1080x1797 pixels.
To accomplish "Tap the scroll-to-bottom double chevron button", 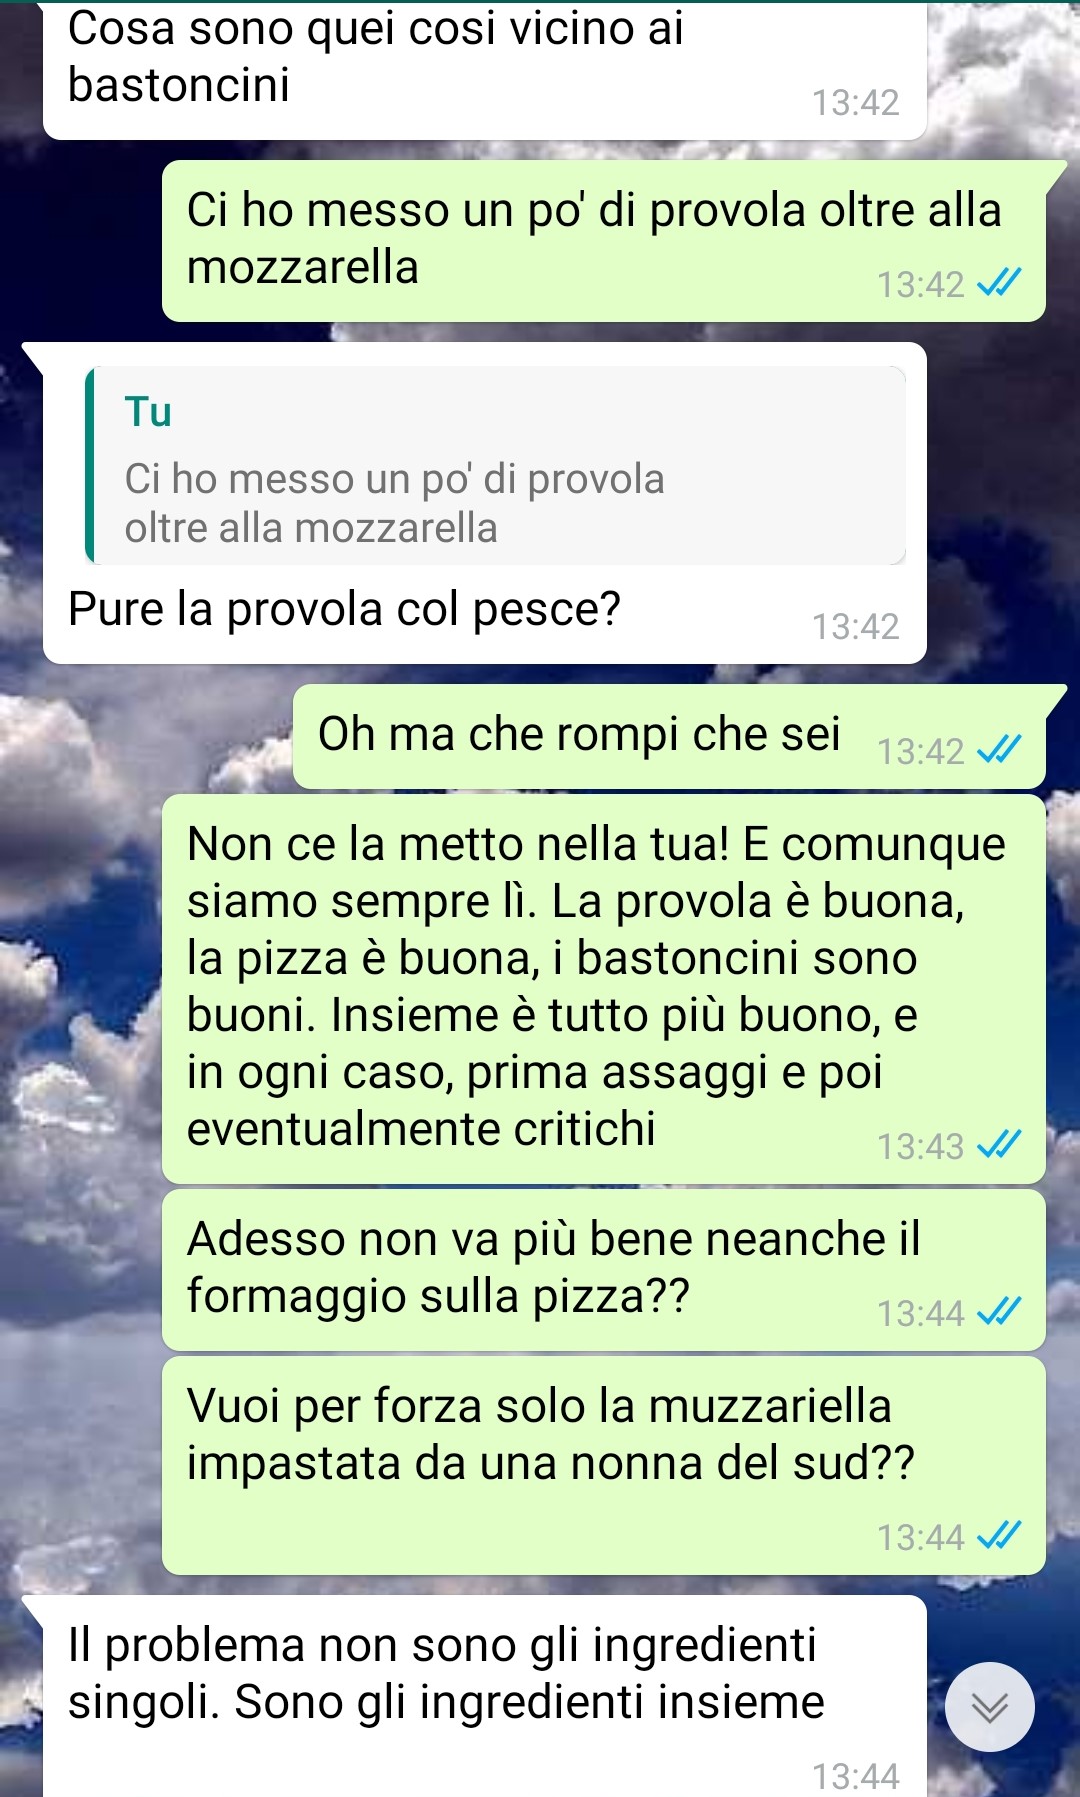I will pyautogui.click(x=989, y=1707).
